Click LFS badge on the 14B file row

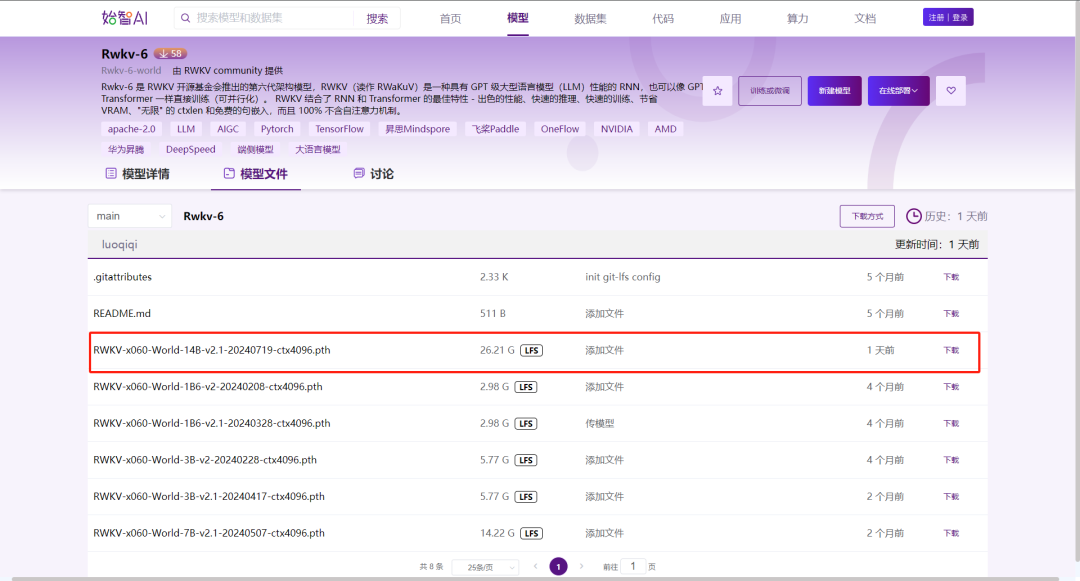[x=531, y=350]
